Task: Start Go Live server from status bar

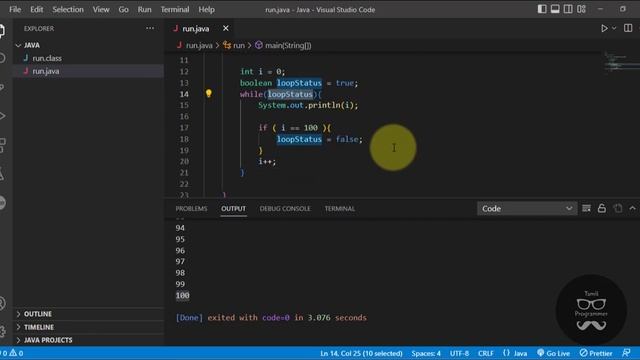Action: (553, 353)
